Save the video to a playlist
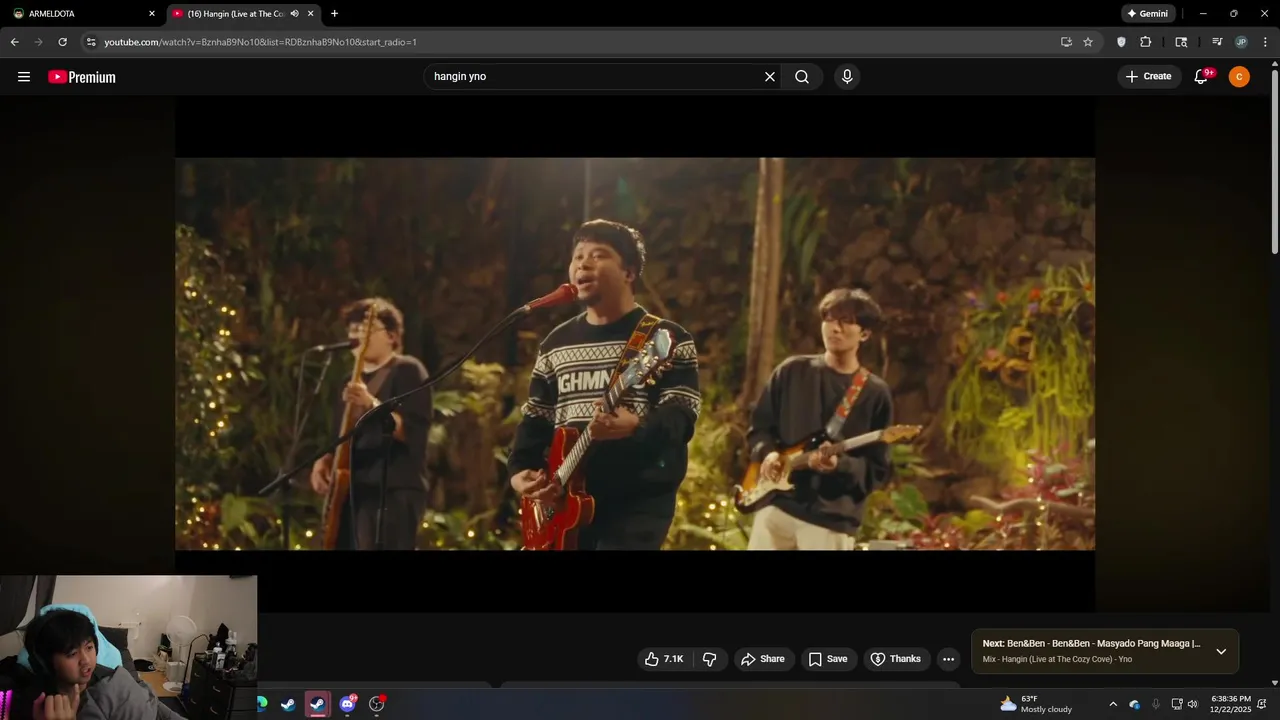The width and height of the screenshot is (1280, 720). click(828, 659)
